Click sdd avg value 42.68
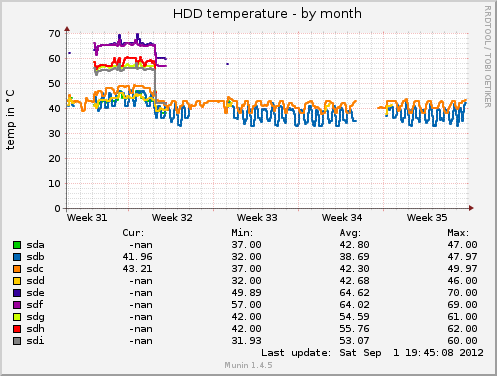Image resolution: width=497 pixels, height=376 pixels. [354, 281]
